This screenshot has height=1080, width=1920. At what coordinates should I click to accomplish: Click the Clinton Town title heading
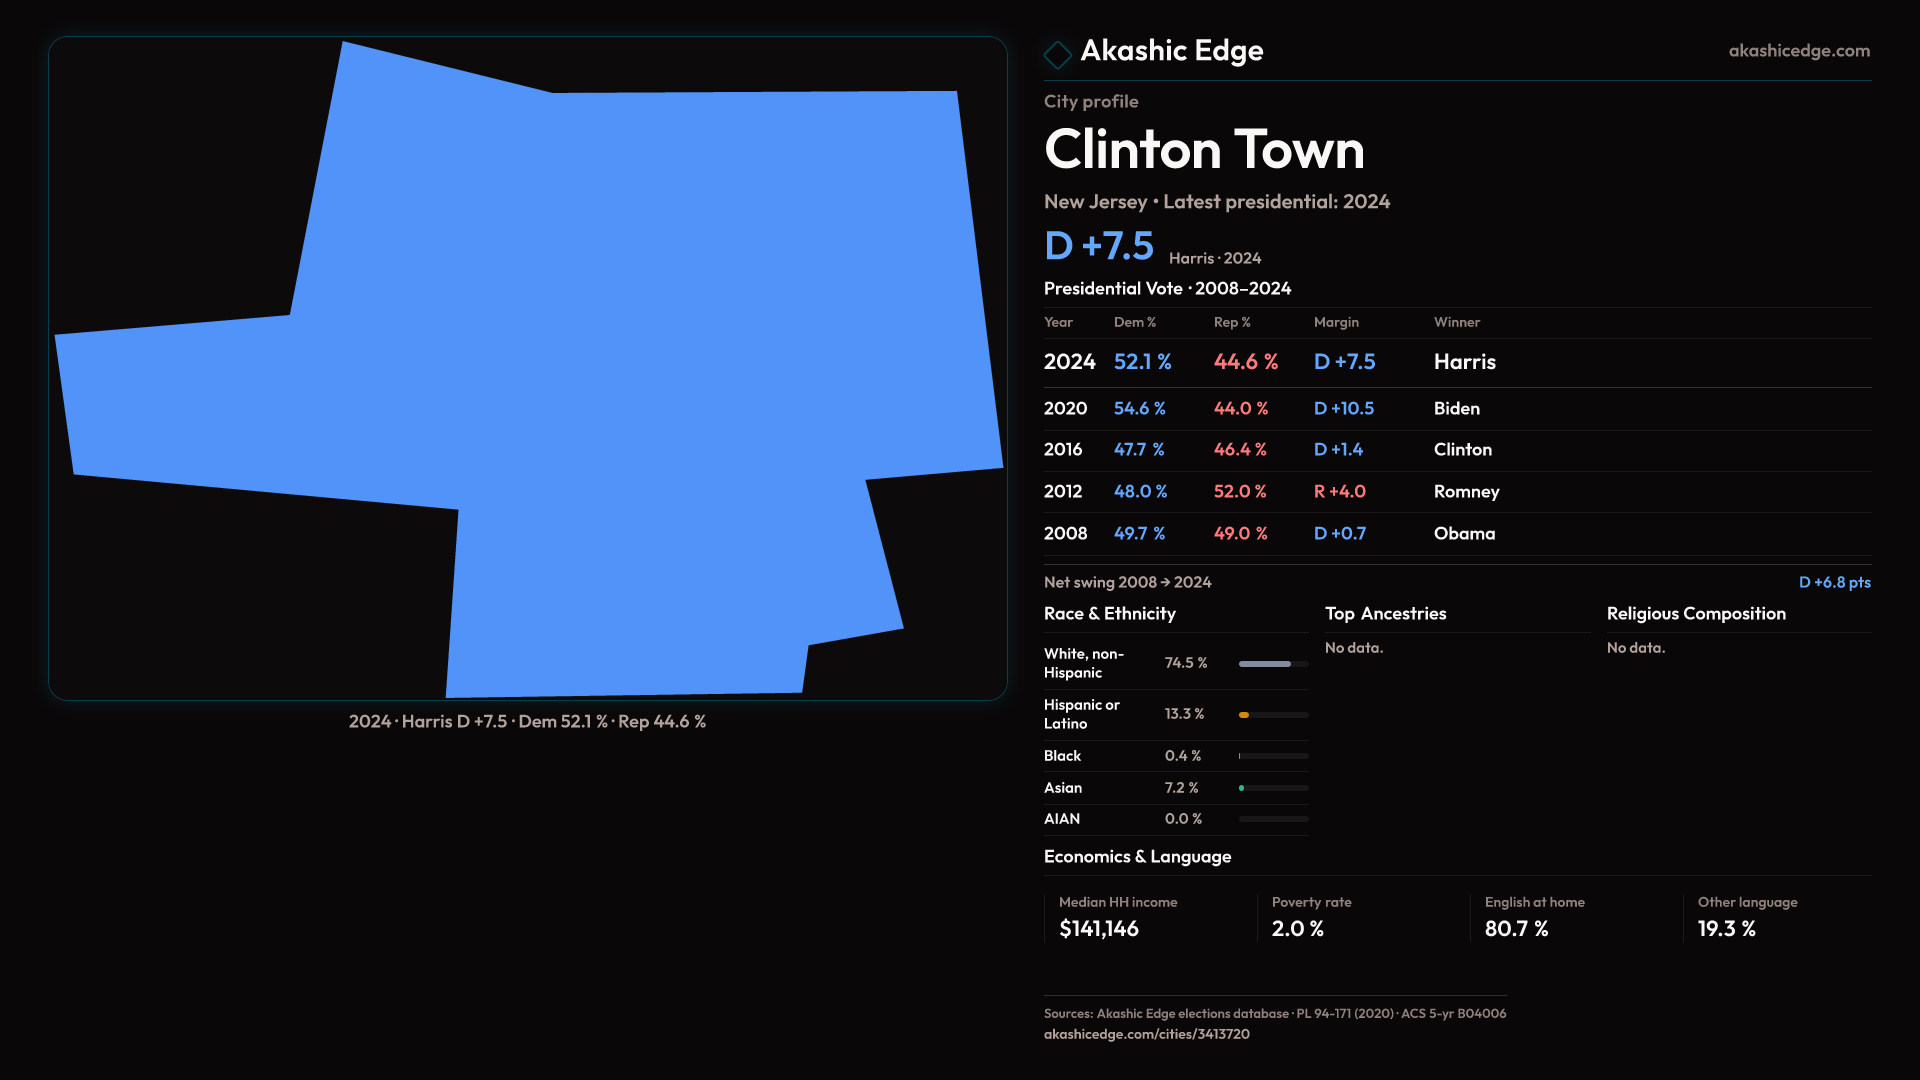pyautogui.click(x=1203, y=150)
